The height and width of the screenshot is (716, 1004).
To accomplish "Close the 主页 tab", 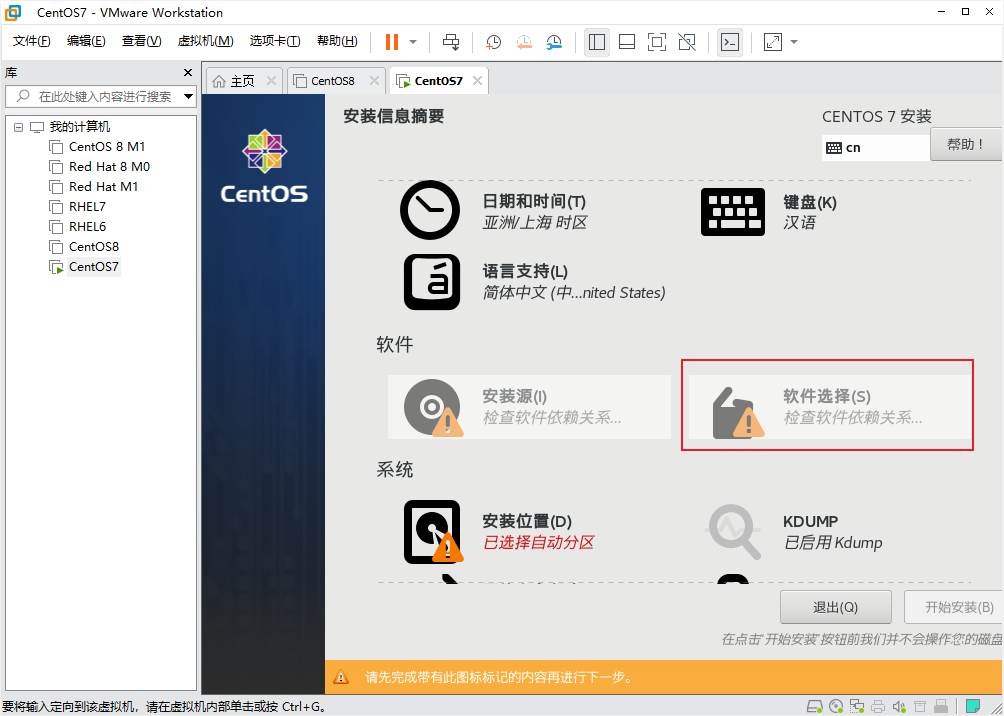I will tap(271, 81).
